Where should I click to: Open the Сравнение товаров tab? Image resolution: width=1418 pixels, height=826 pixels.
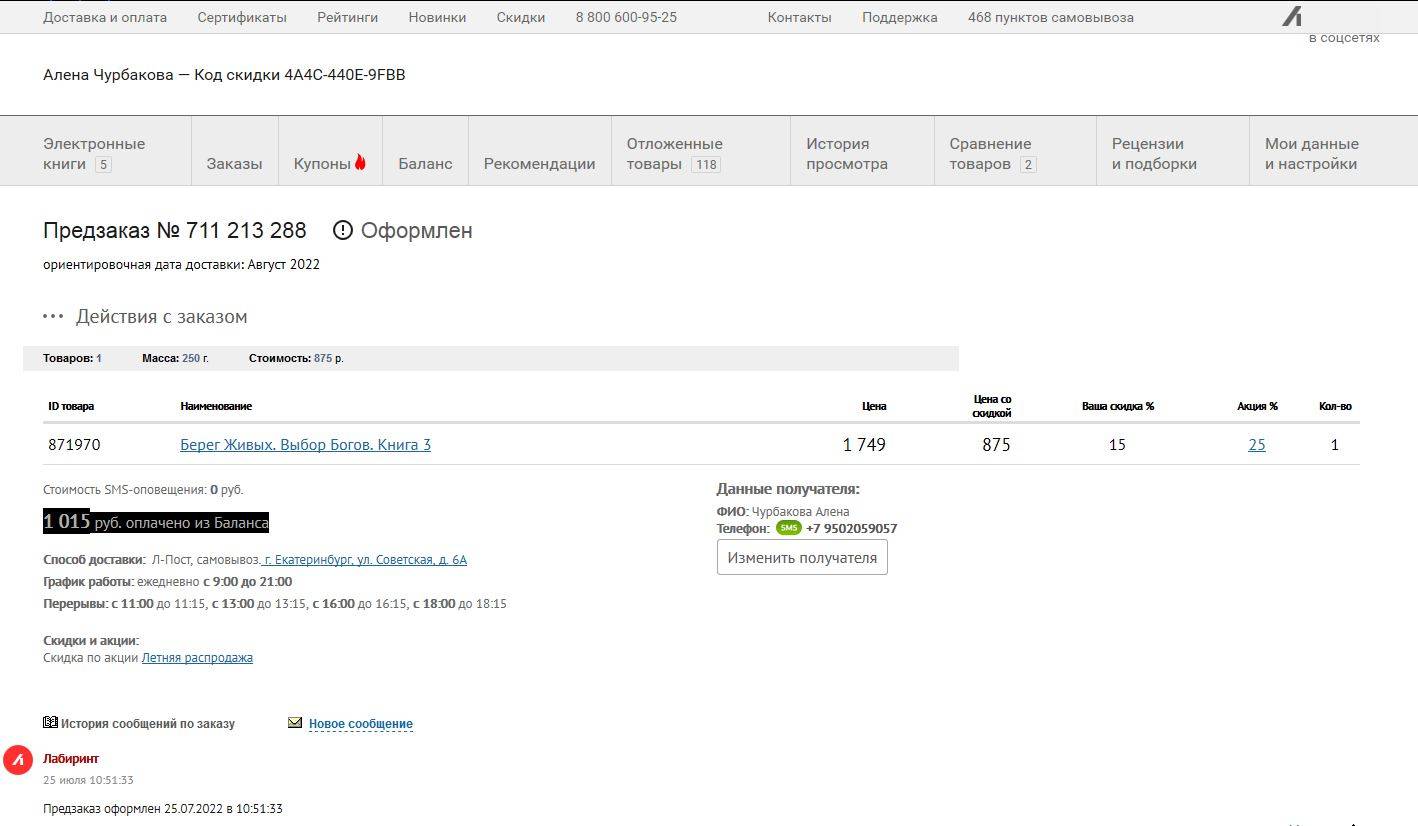pyautogui.click(x=991, y=153)
